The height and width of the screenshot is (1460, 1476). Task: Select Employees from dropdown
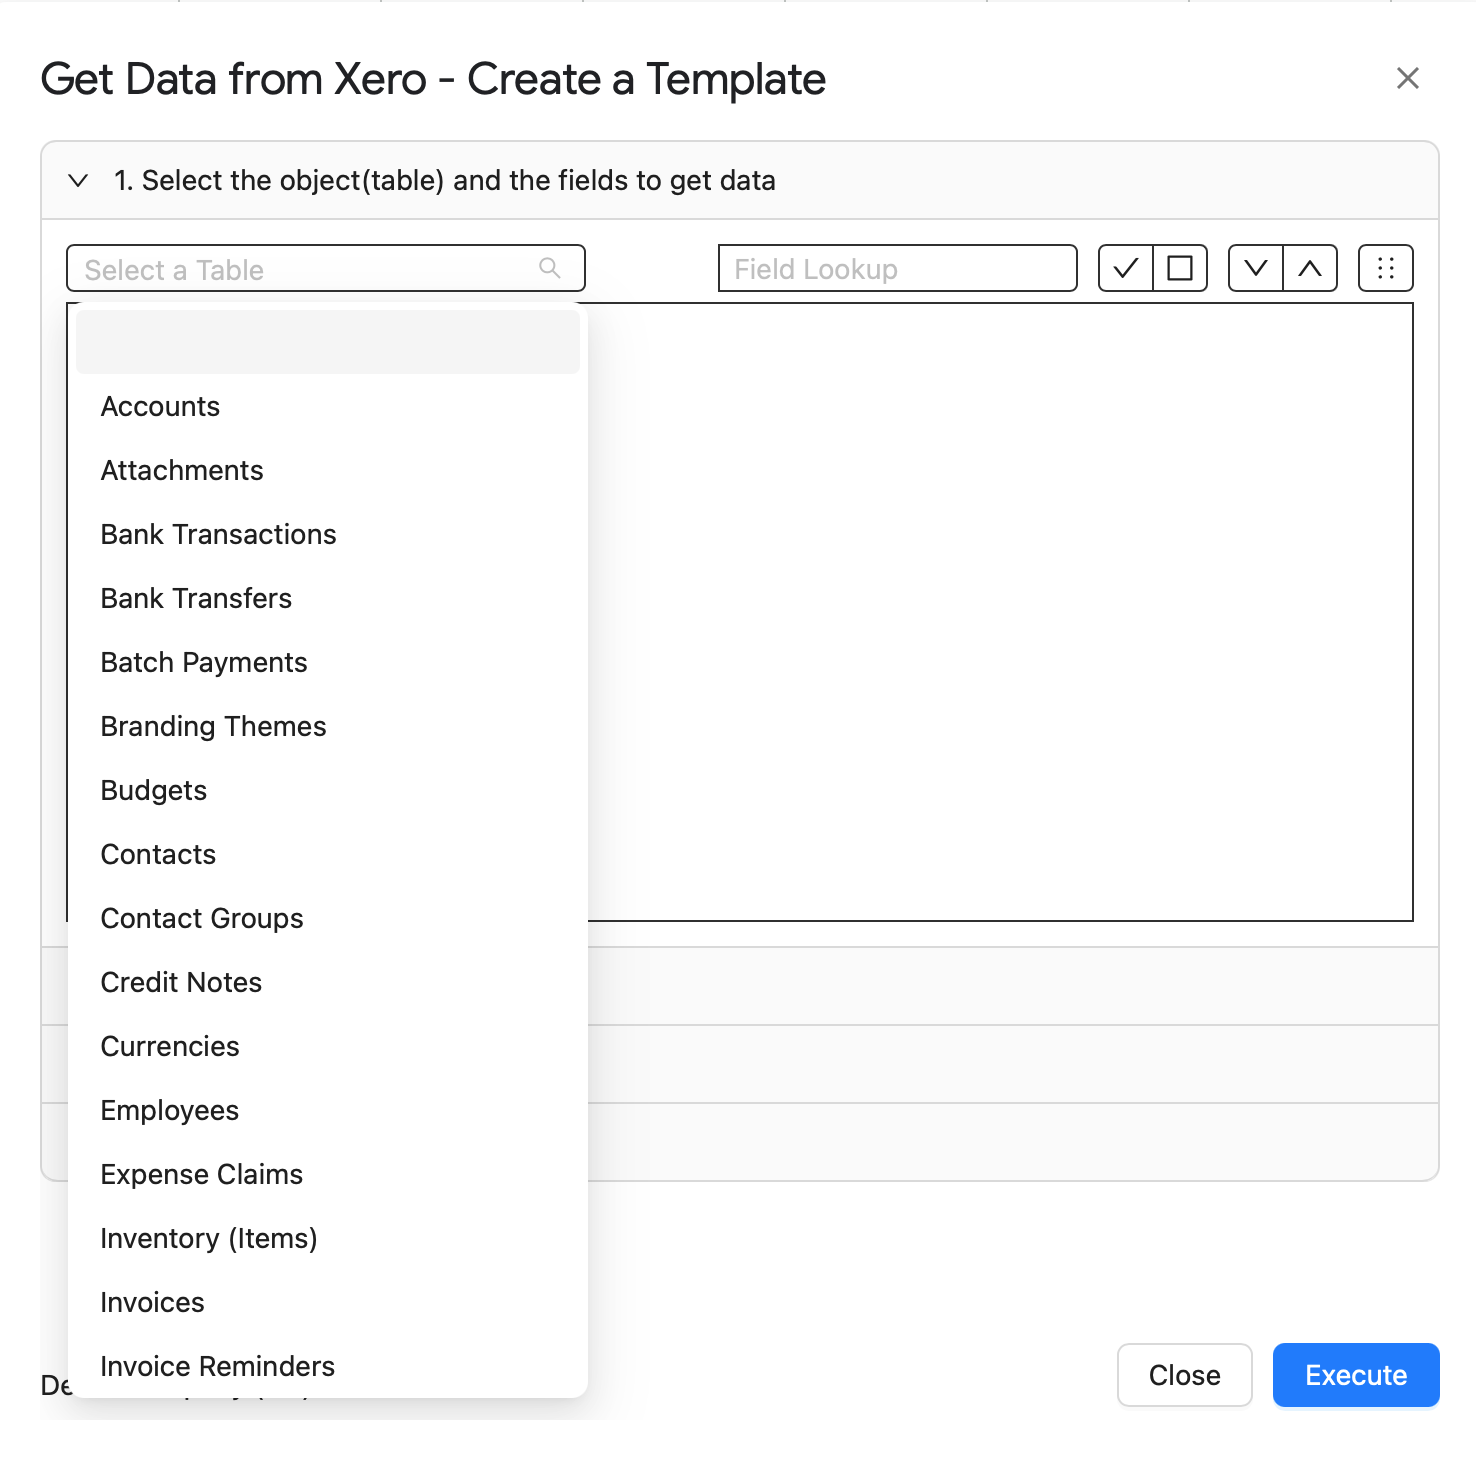(x=328, y=1110)
